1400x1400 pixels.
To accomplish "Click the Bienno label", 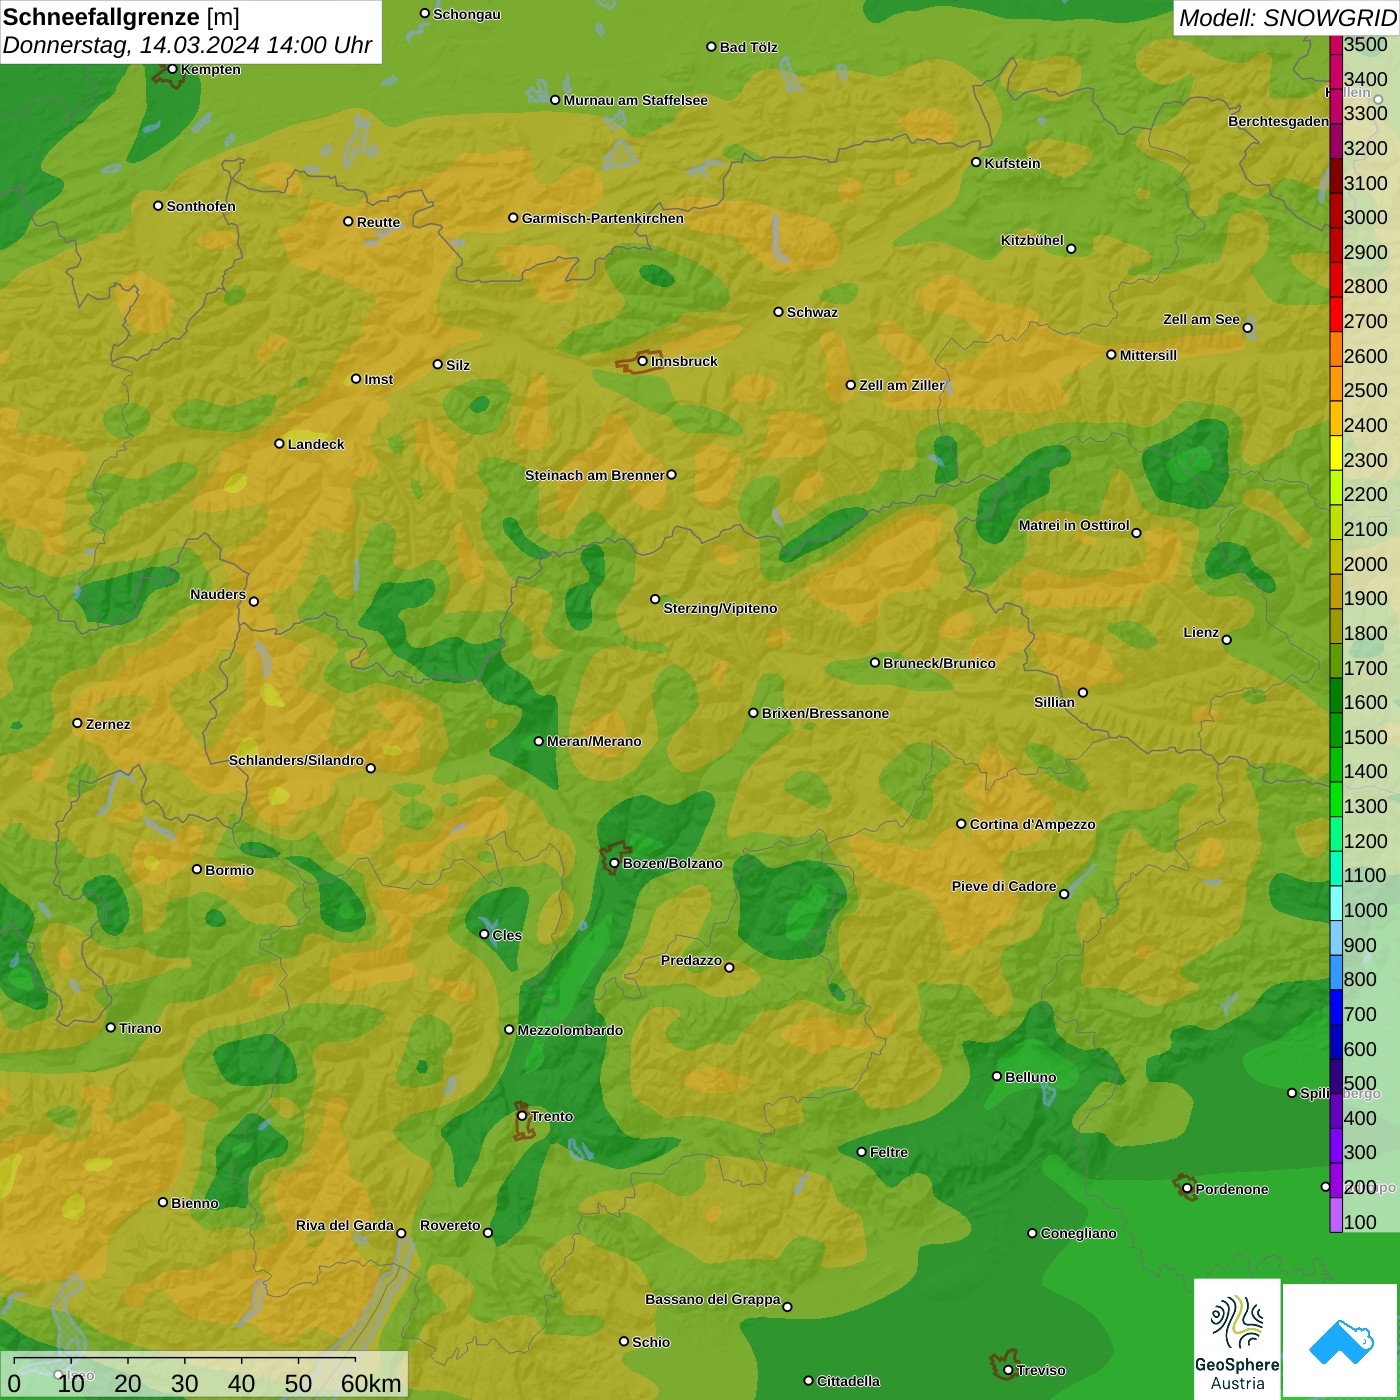I will [x=195, y=1203].
